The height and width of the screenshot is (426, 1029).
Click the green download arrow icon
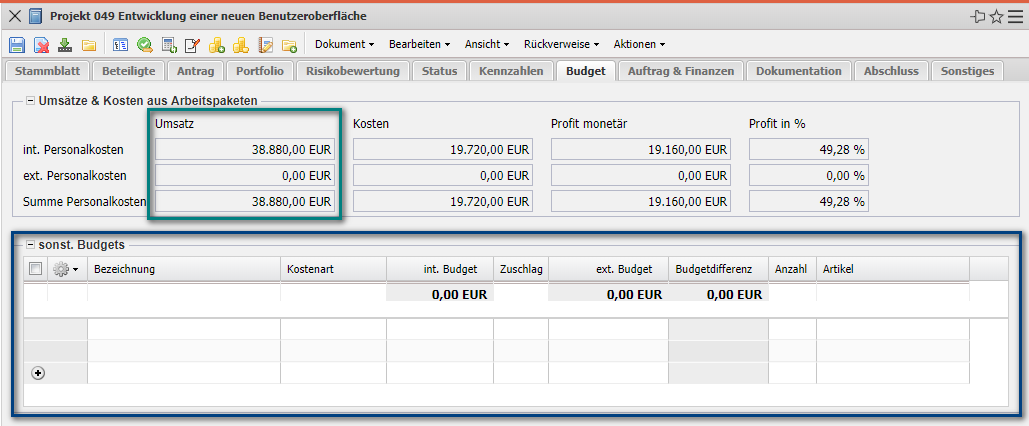point(65,45)
